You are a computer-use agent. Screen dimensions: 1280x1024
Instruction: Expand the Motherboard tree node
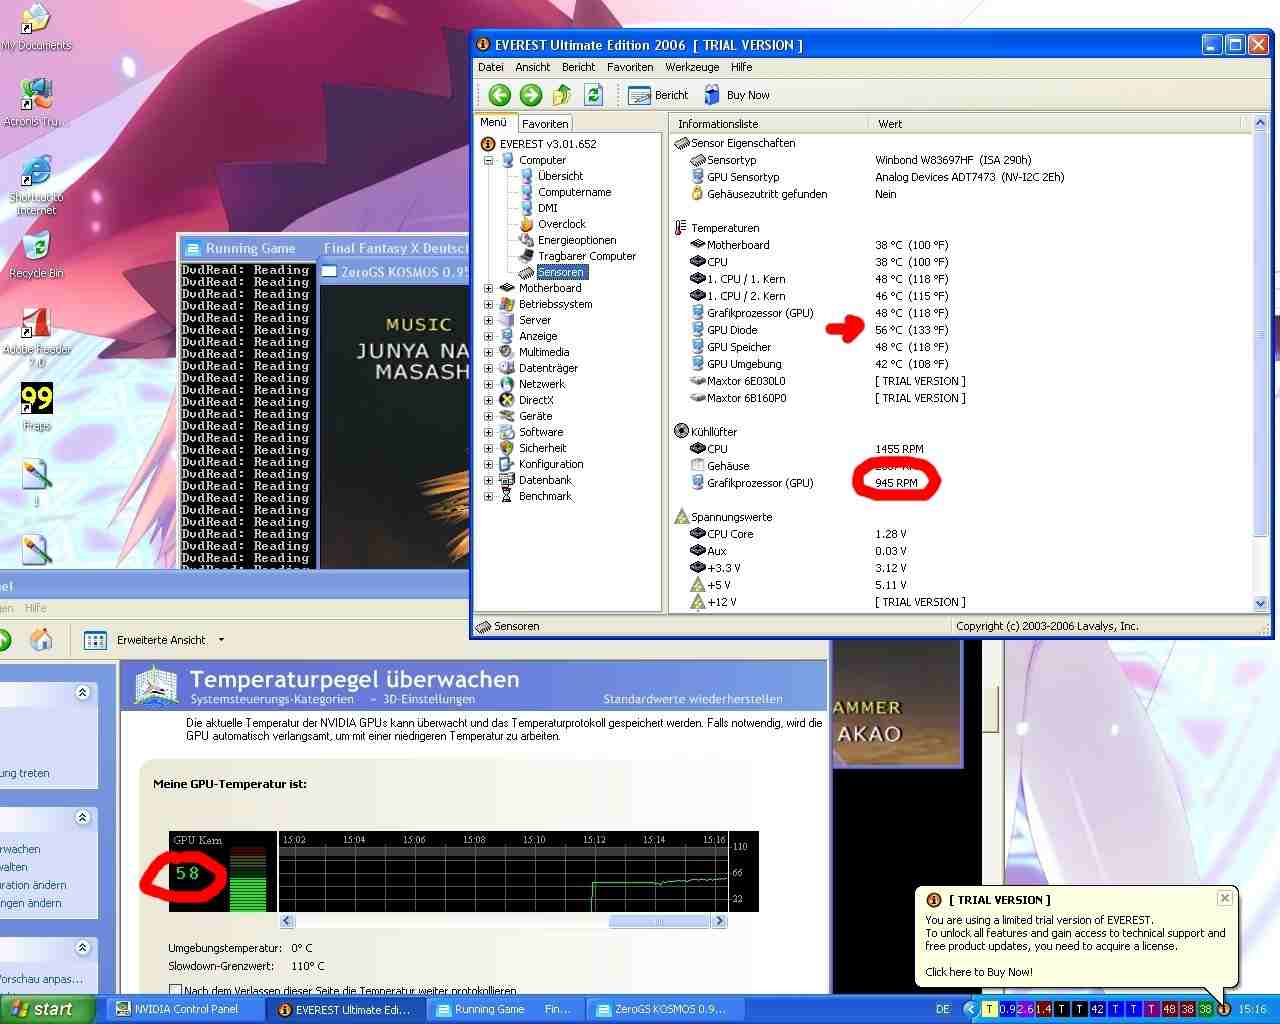click(489, 288)
